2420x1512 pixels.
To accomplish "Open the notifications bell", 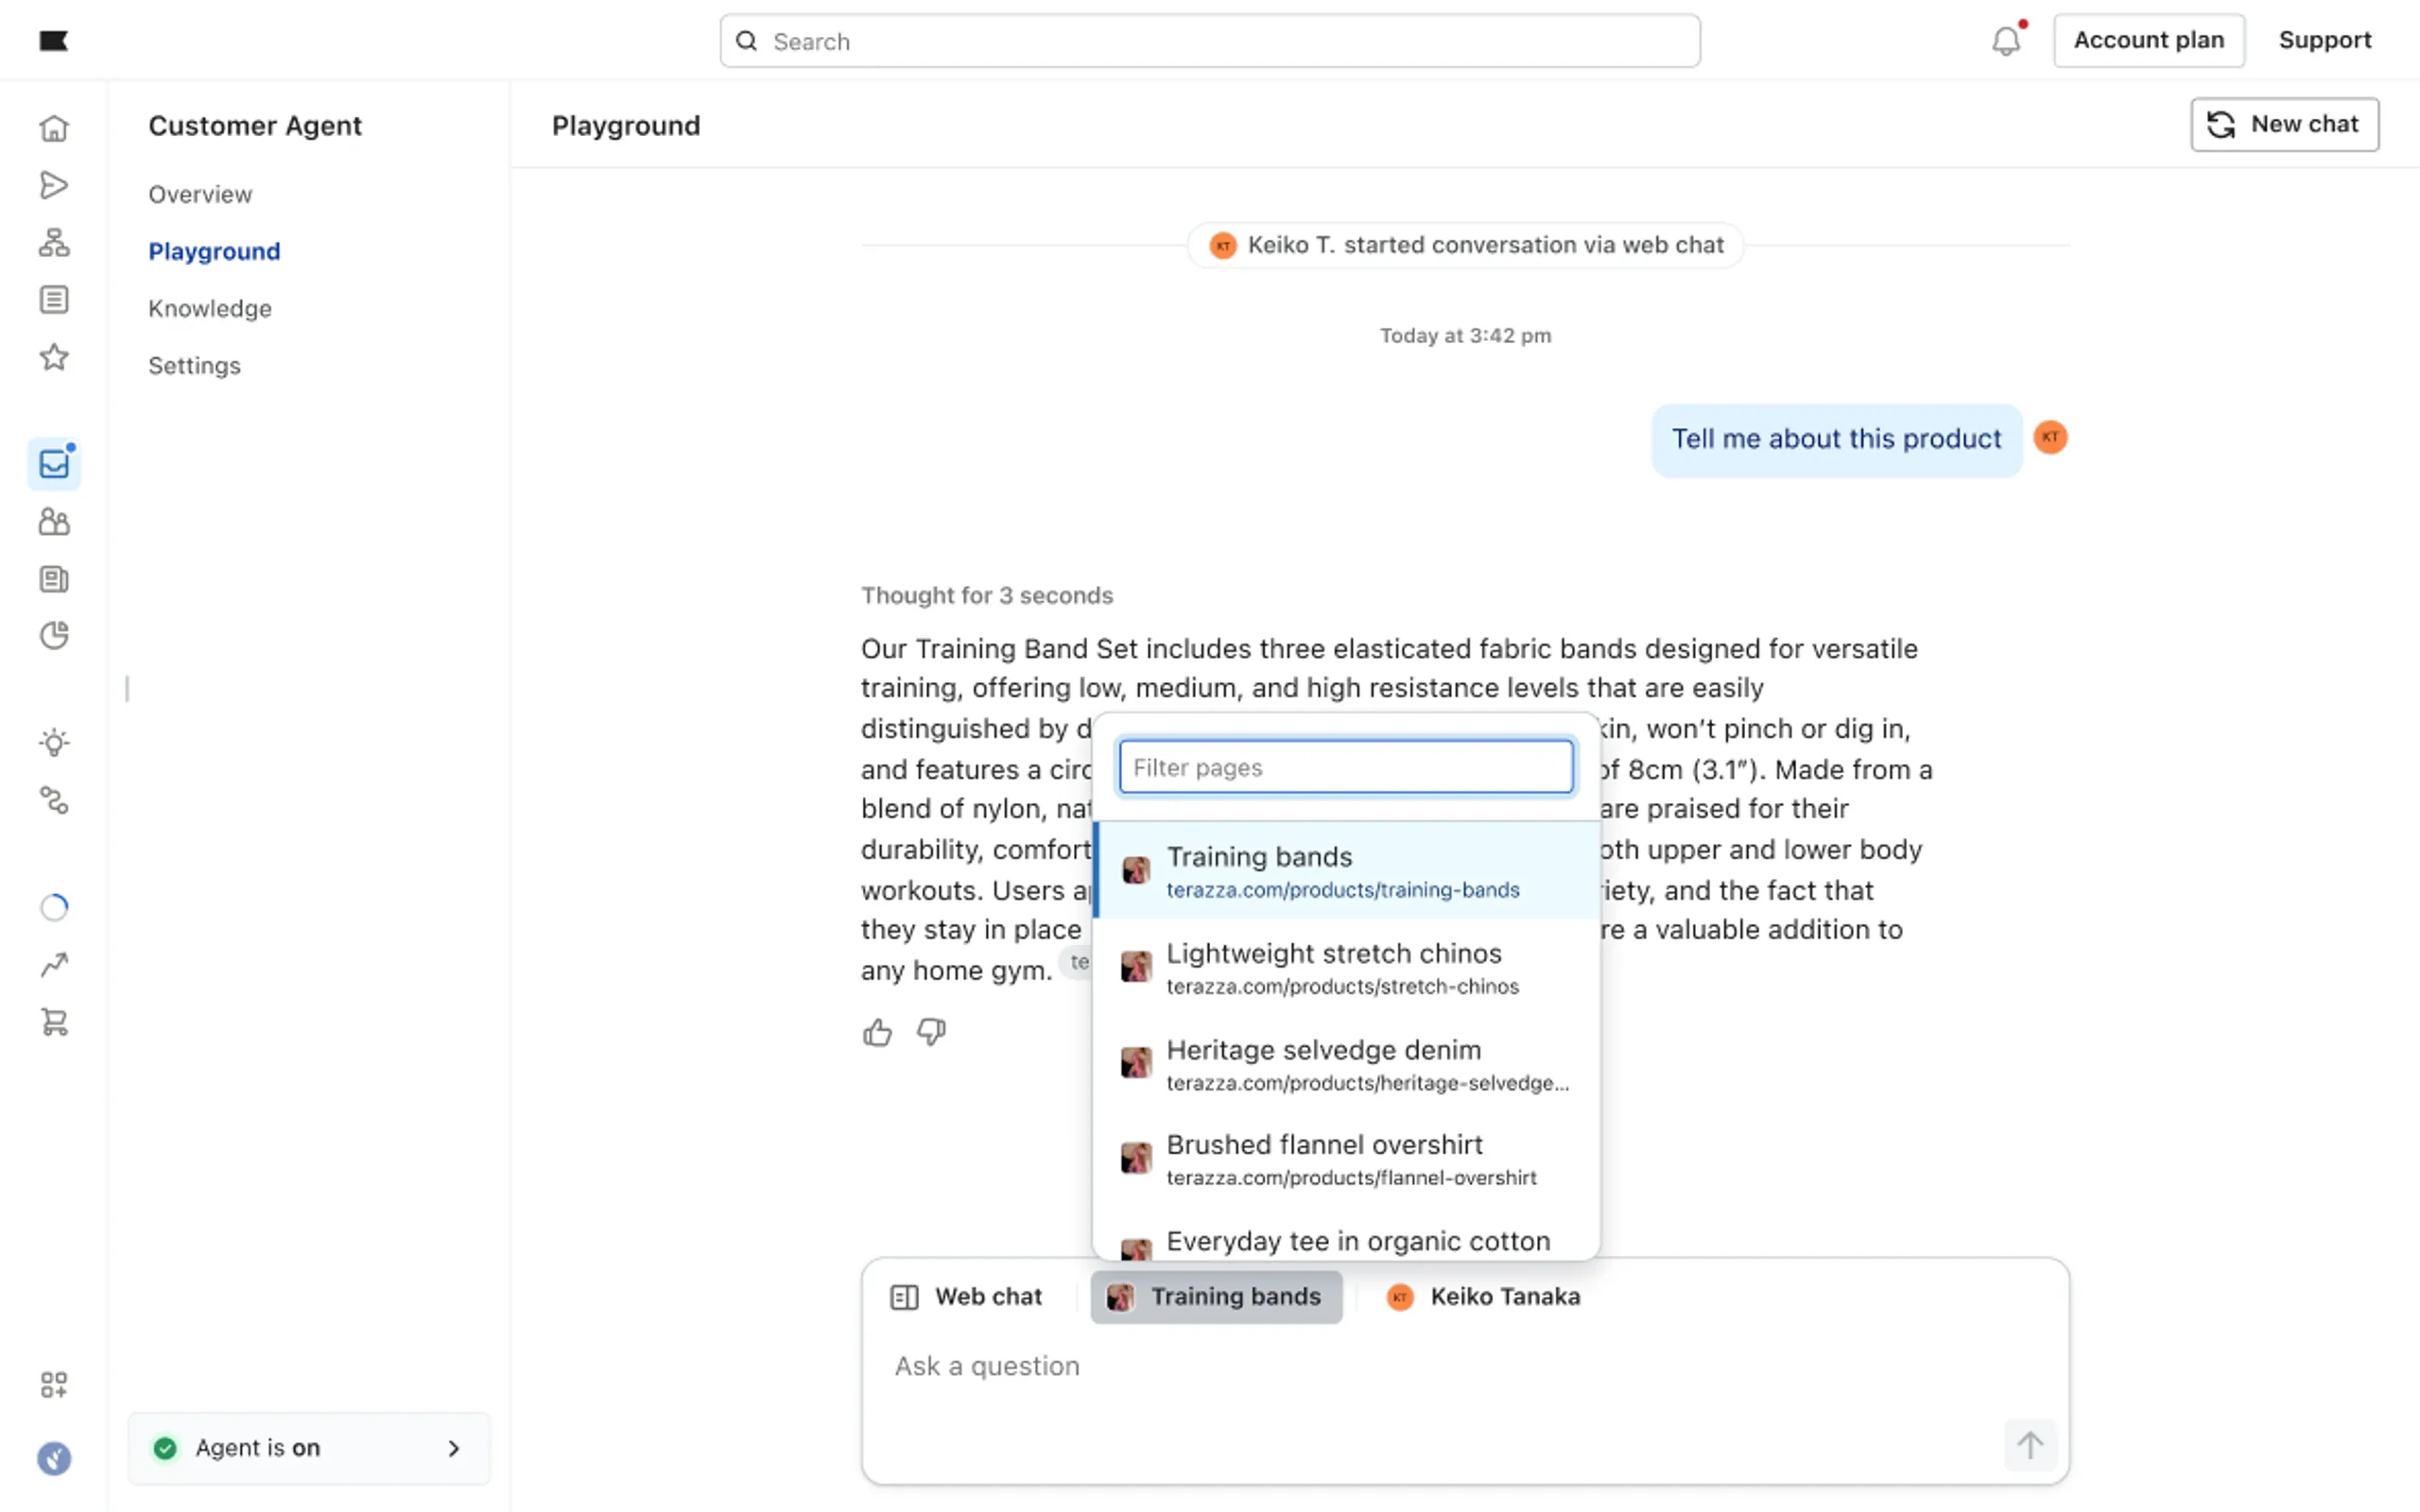I will point(2005,41).
